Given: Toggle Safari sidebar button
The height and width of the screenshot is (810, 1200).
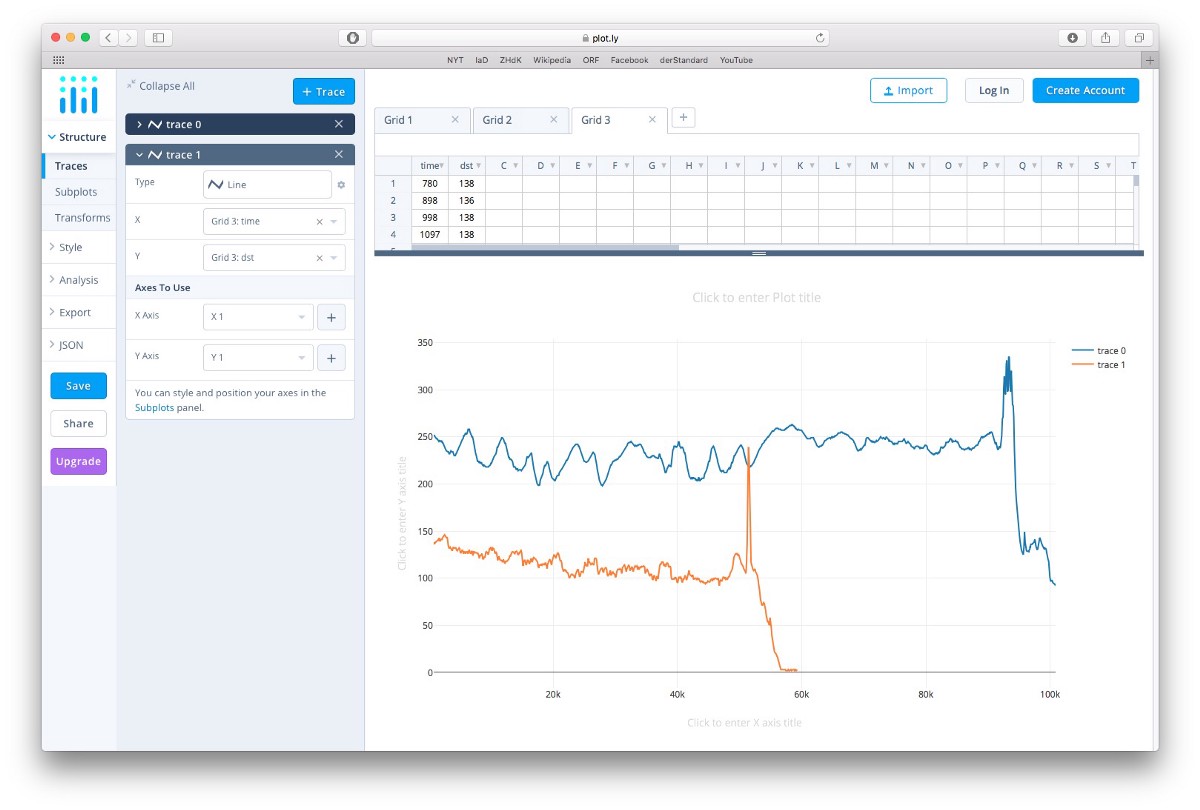Looking at the screenshot, I should coord(158,38).
